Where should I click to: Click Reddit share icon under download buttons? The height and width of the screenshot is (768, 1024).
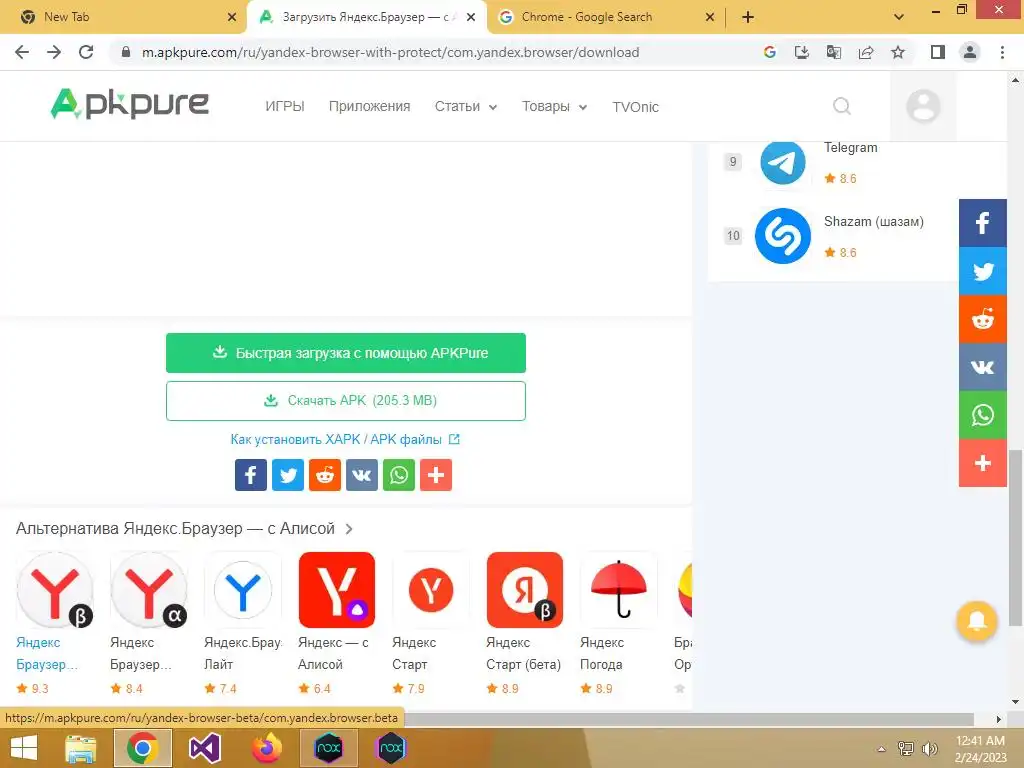coord(325,475)
